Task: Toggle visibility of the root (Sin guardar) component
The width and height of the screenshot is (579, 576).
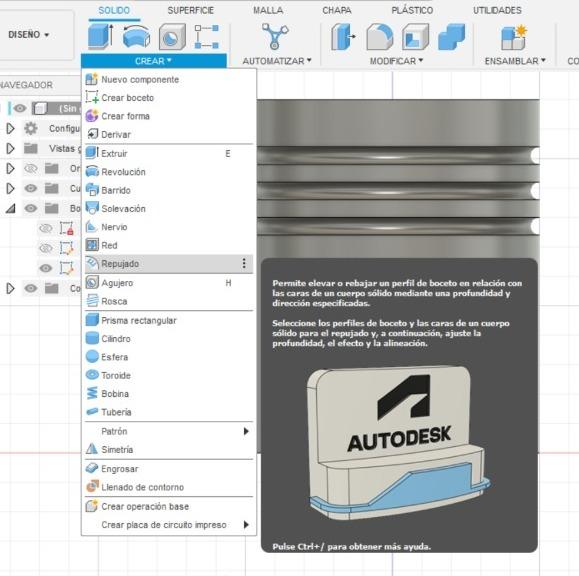Action: coord(20,108)
